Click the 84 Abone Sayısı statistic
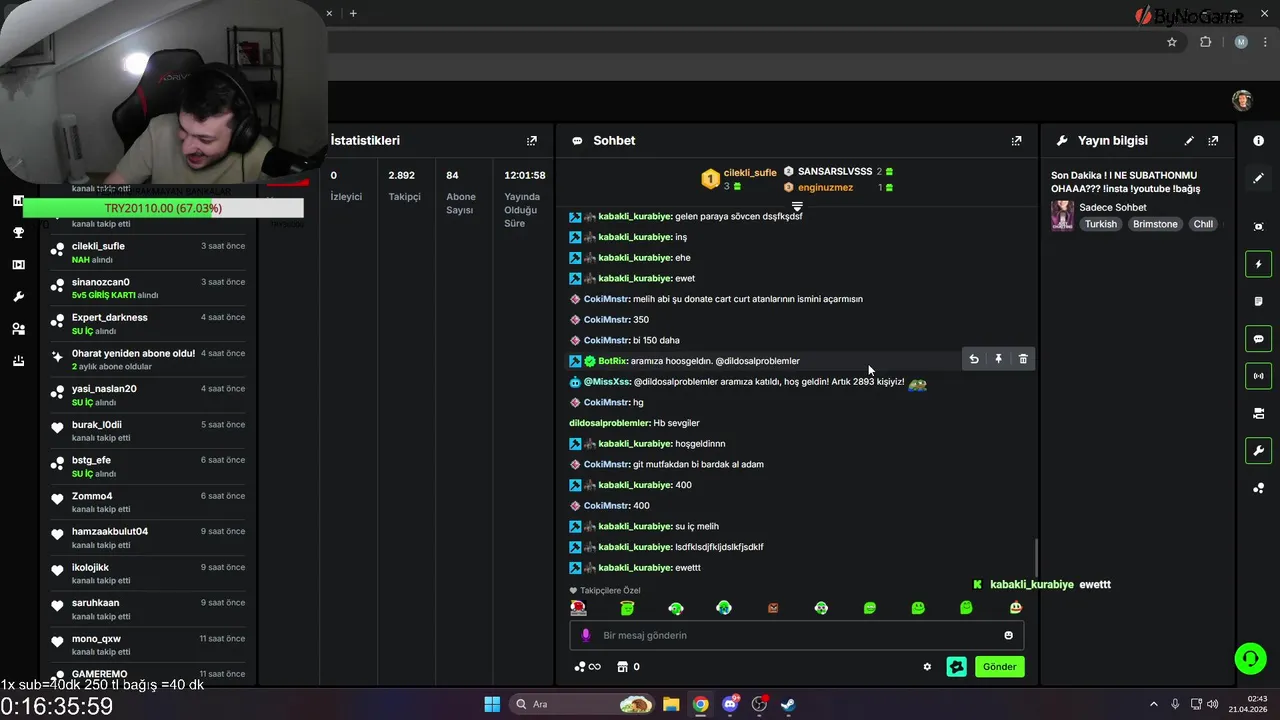 click(461, 193)
